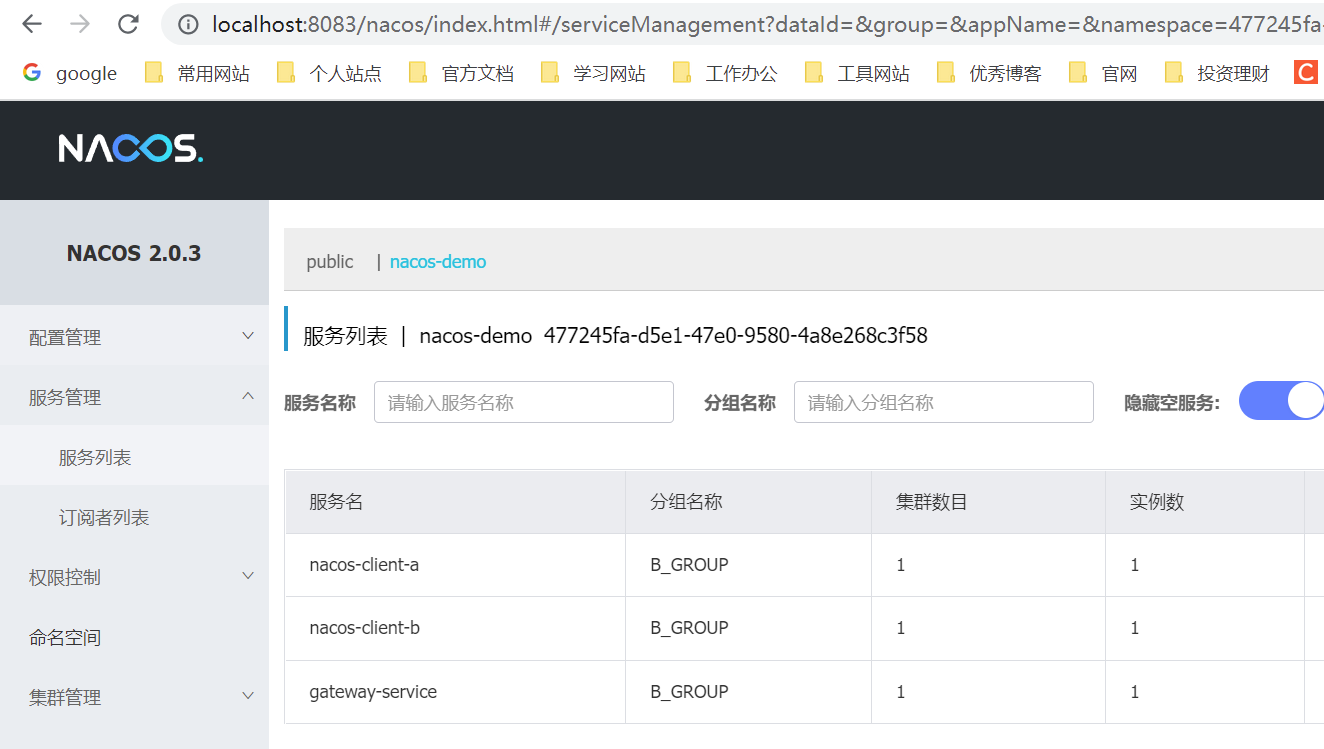This screenshot has width=1324, height=749.
Task: Collapse the 服务管理 menu
Action: [x=134, y=397]
